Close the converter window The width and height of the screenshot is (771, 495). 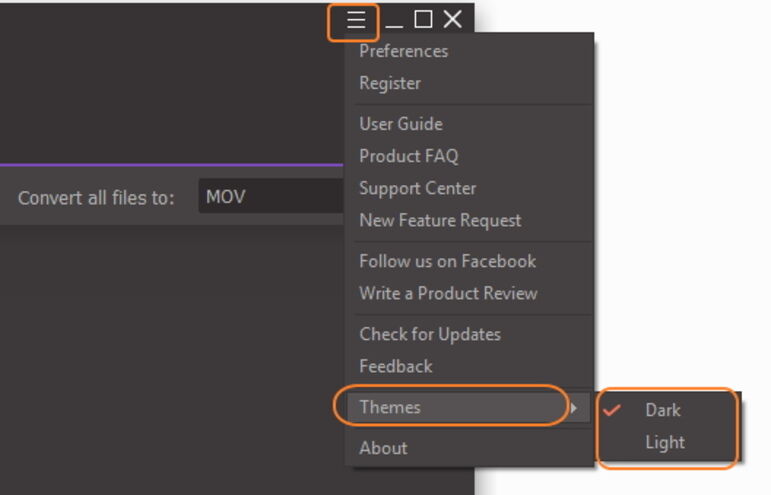pyautogui.click(x=452, y=20)
